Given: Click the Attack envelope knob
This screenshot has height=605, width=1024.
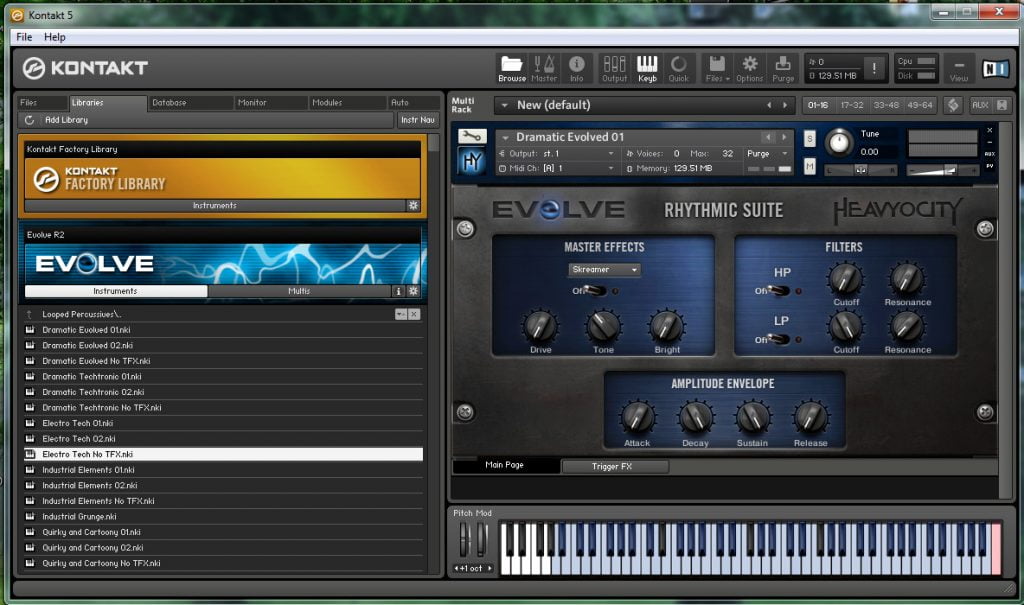Looking at the screenshot, I should [637, 418].
